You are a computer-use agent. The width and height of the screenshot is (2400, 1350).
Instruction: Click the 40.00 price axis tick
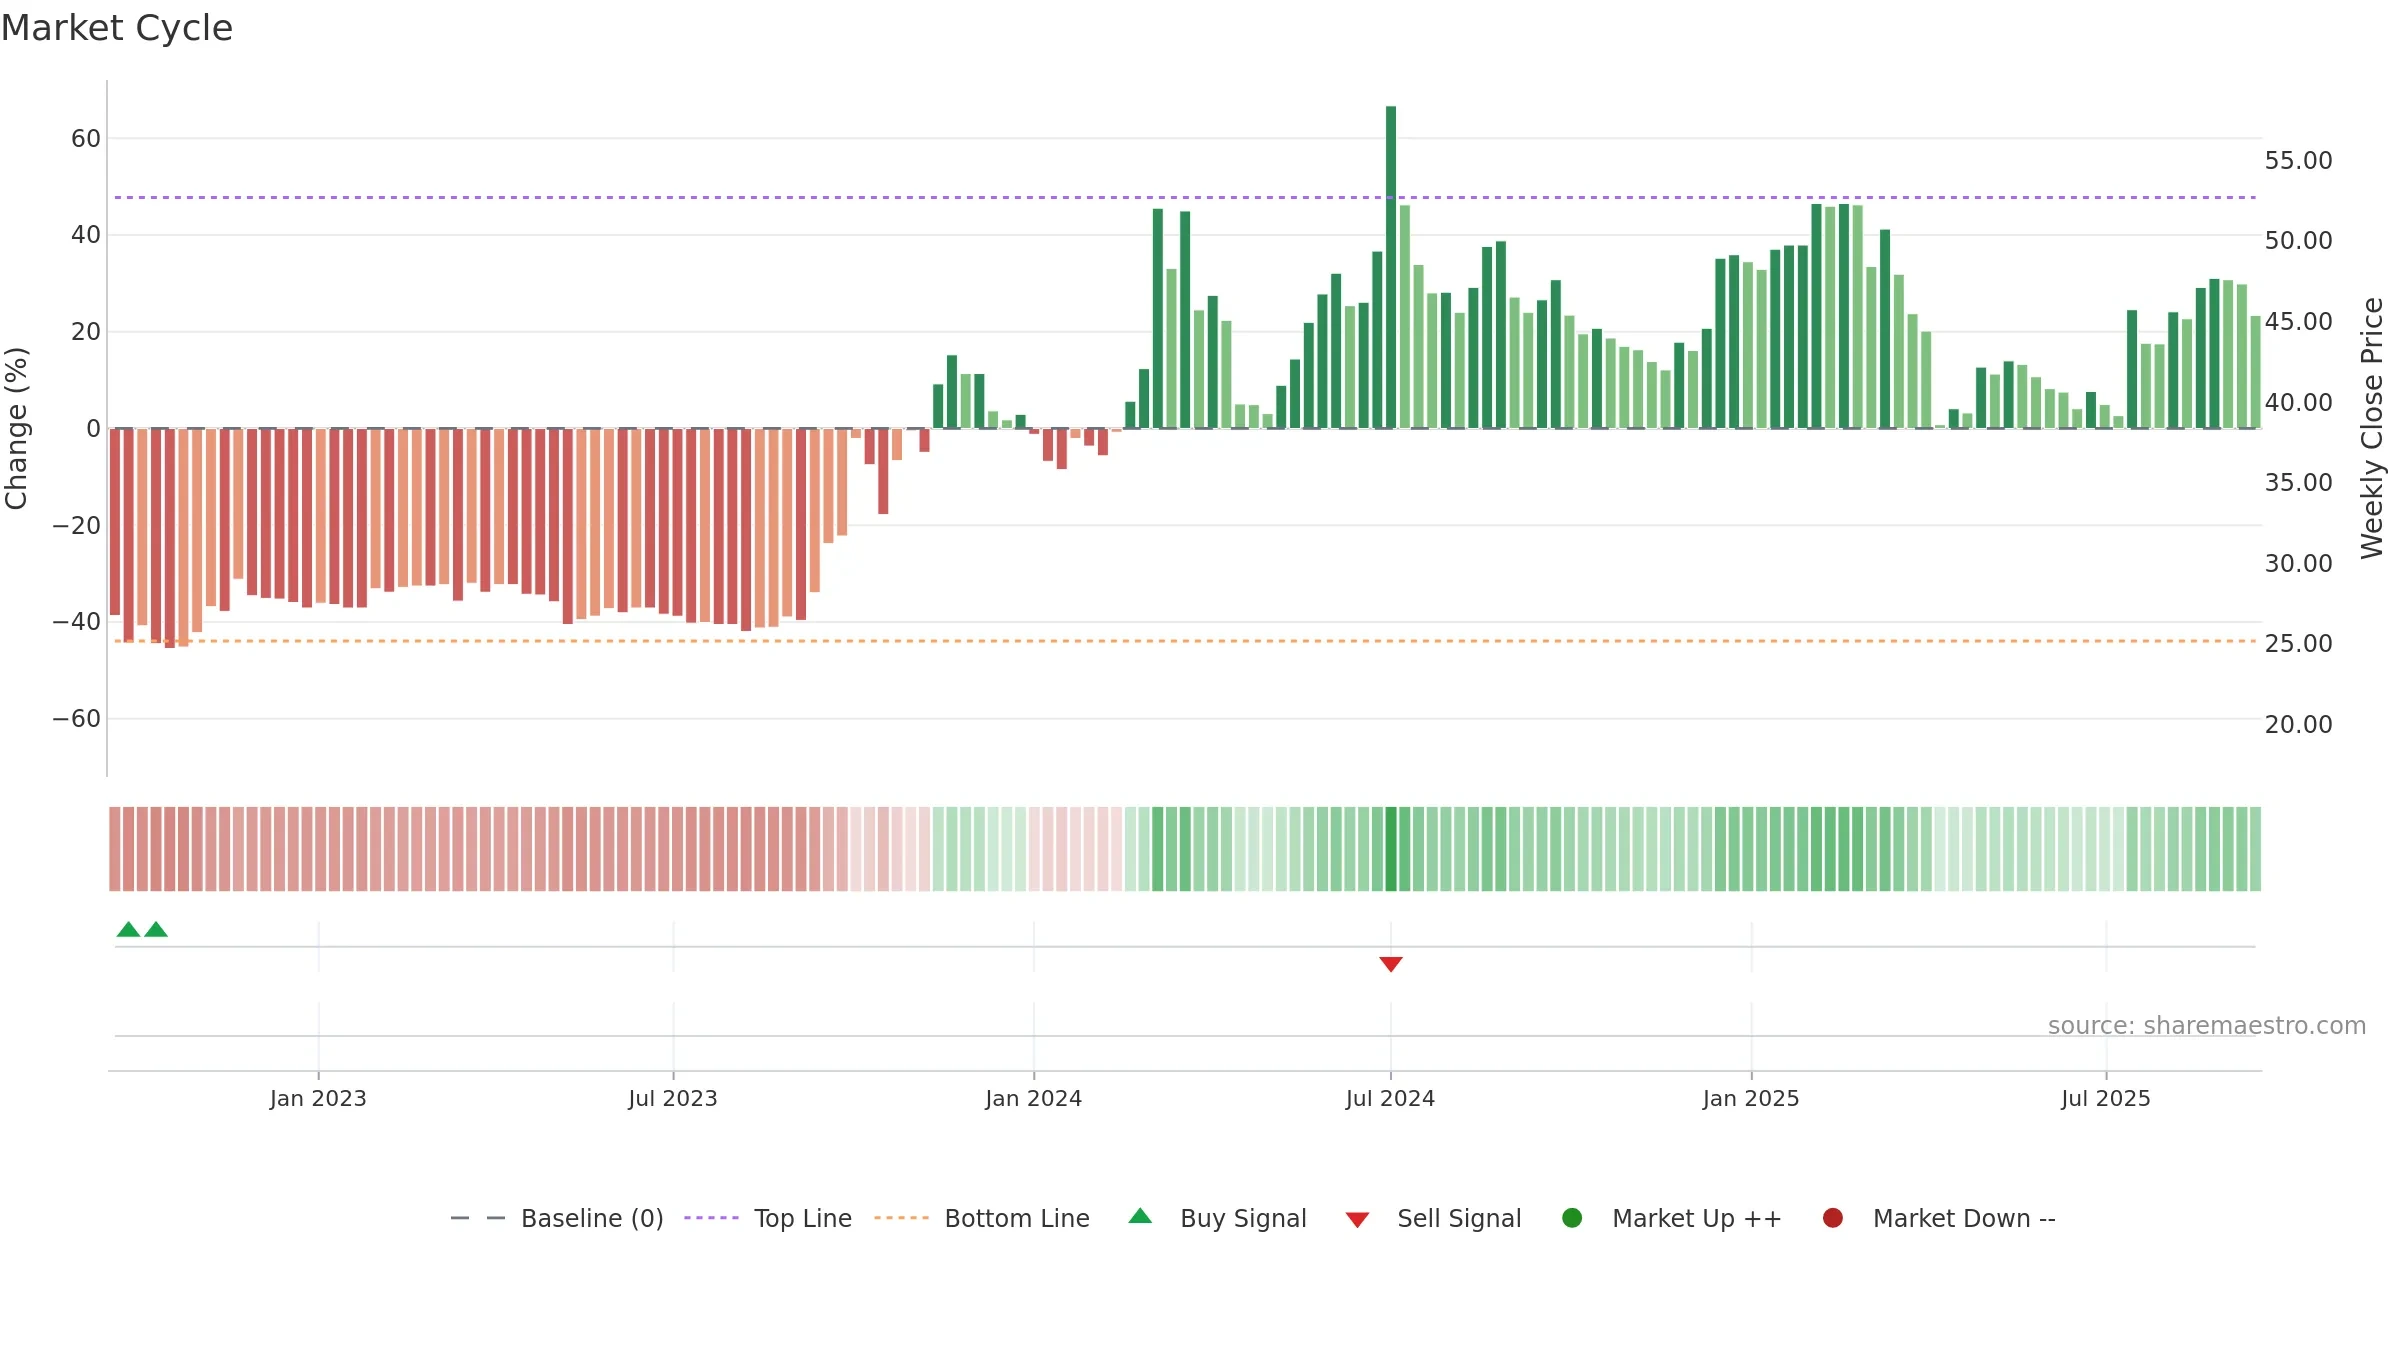point(2299,403)
